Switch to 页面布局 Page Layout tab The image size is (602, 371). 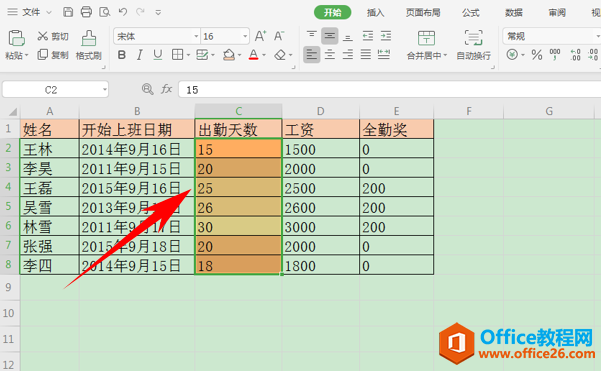point(423,13)
